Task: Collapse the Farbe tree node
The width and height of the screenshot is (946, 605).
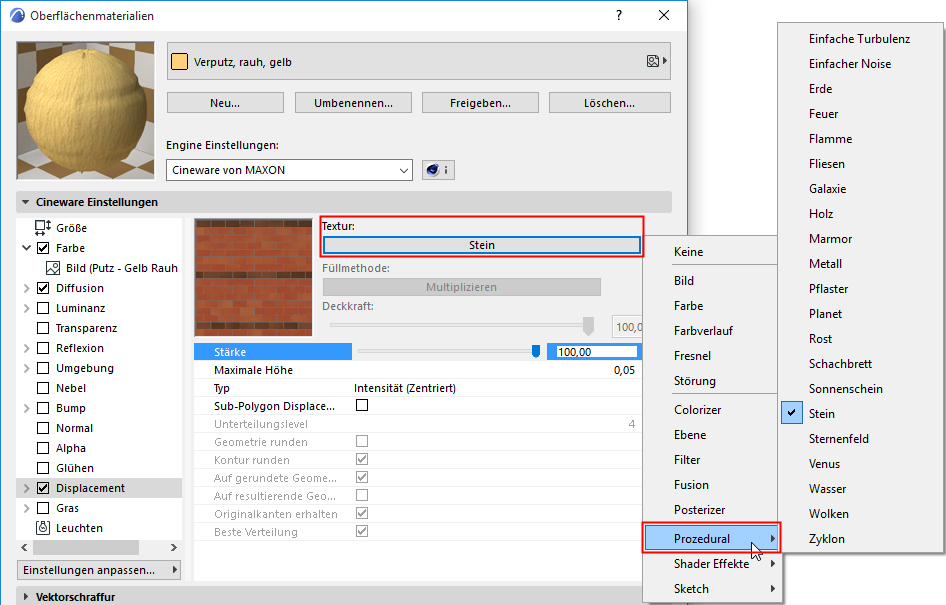Action: click(x=27, y=248)
